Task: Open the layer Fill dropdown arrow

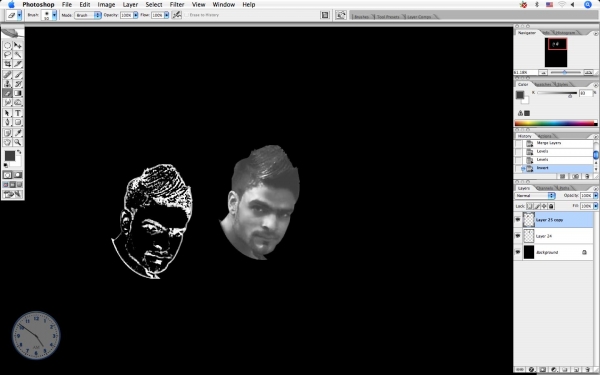Action: coord(595,206)
